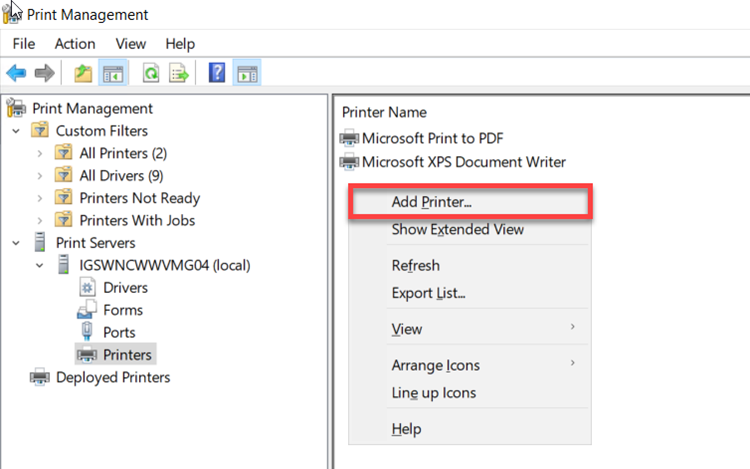Toggle Show/Hide Console Tree toolbar icon

pos(112,73)
